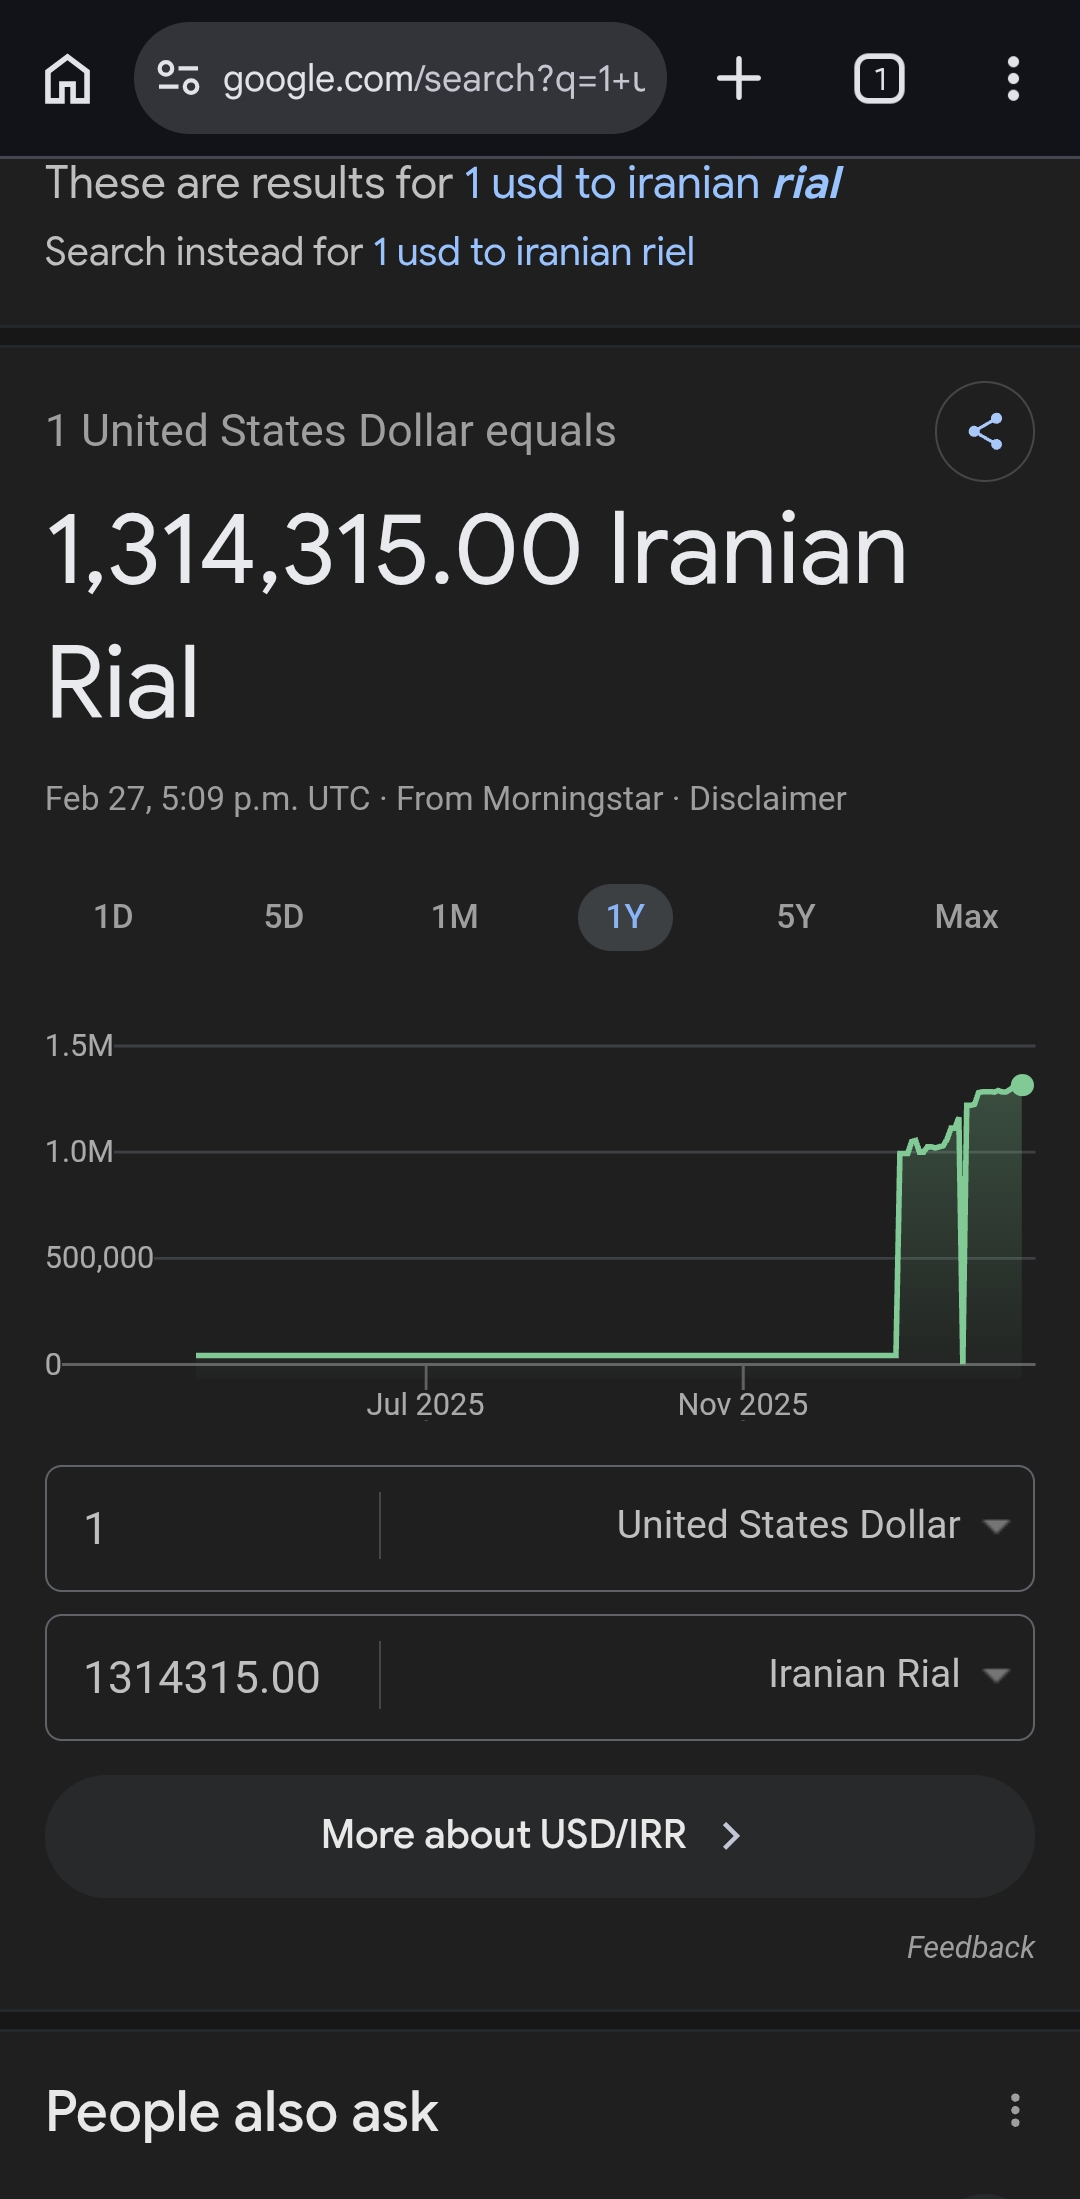The height and width of the screenshot is (2199, 1080).
Task: Switch chart to 5Y range
Action: 796,917
